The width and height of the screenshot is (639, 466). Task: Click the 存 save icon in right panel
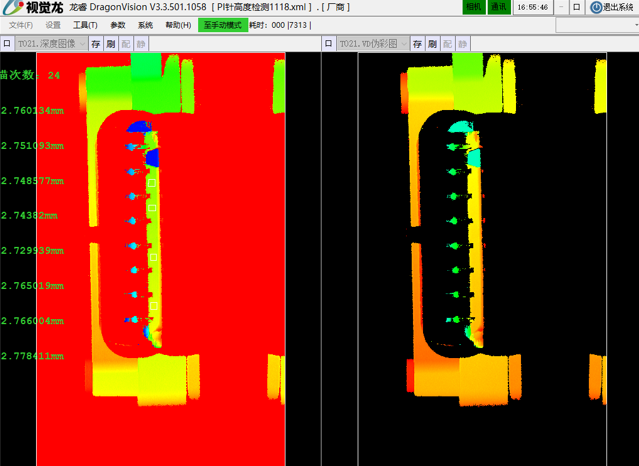pos(417,44)
